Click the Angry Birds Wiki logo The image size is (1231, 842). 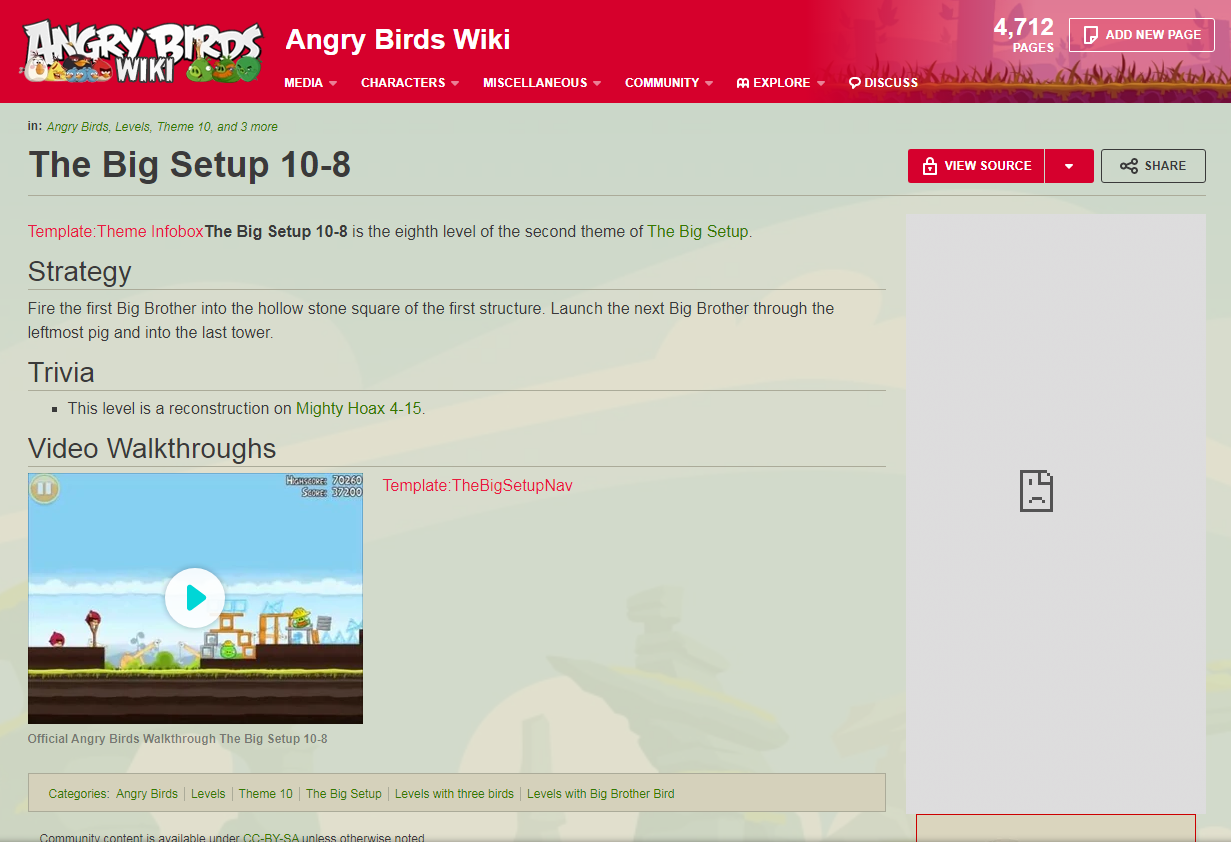click(141, 51)
